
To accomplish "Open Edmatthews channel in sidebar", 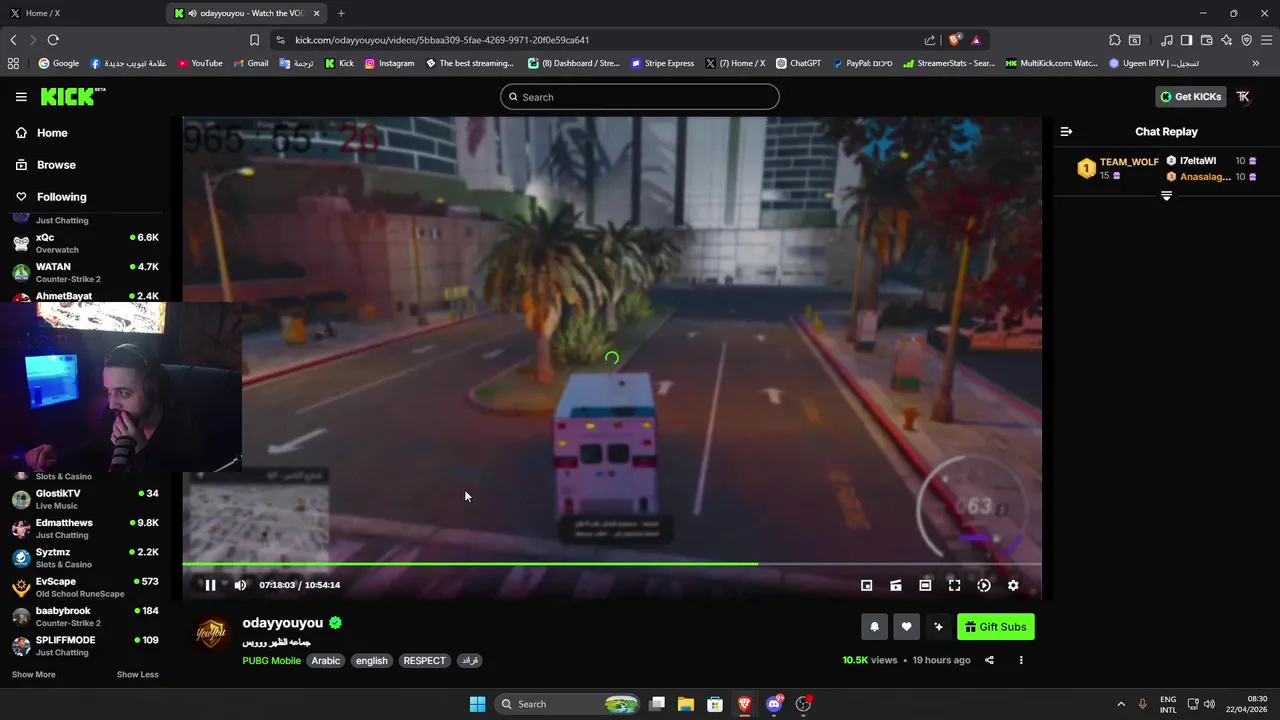I will click(84, 528).
